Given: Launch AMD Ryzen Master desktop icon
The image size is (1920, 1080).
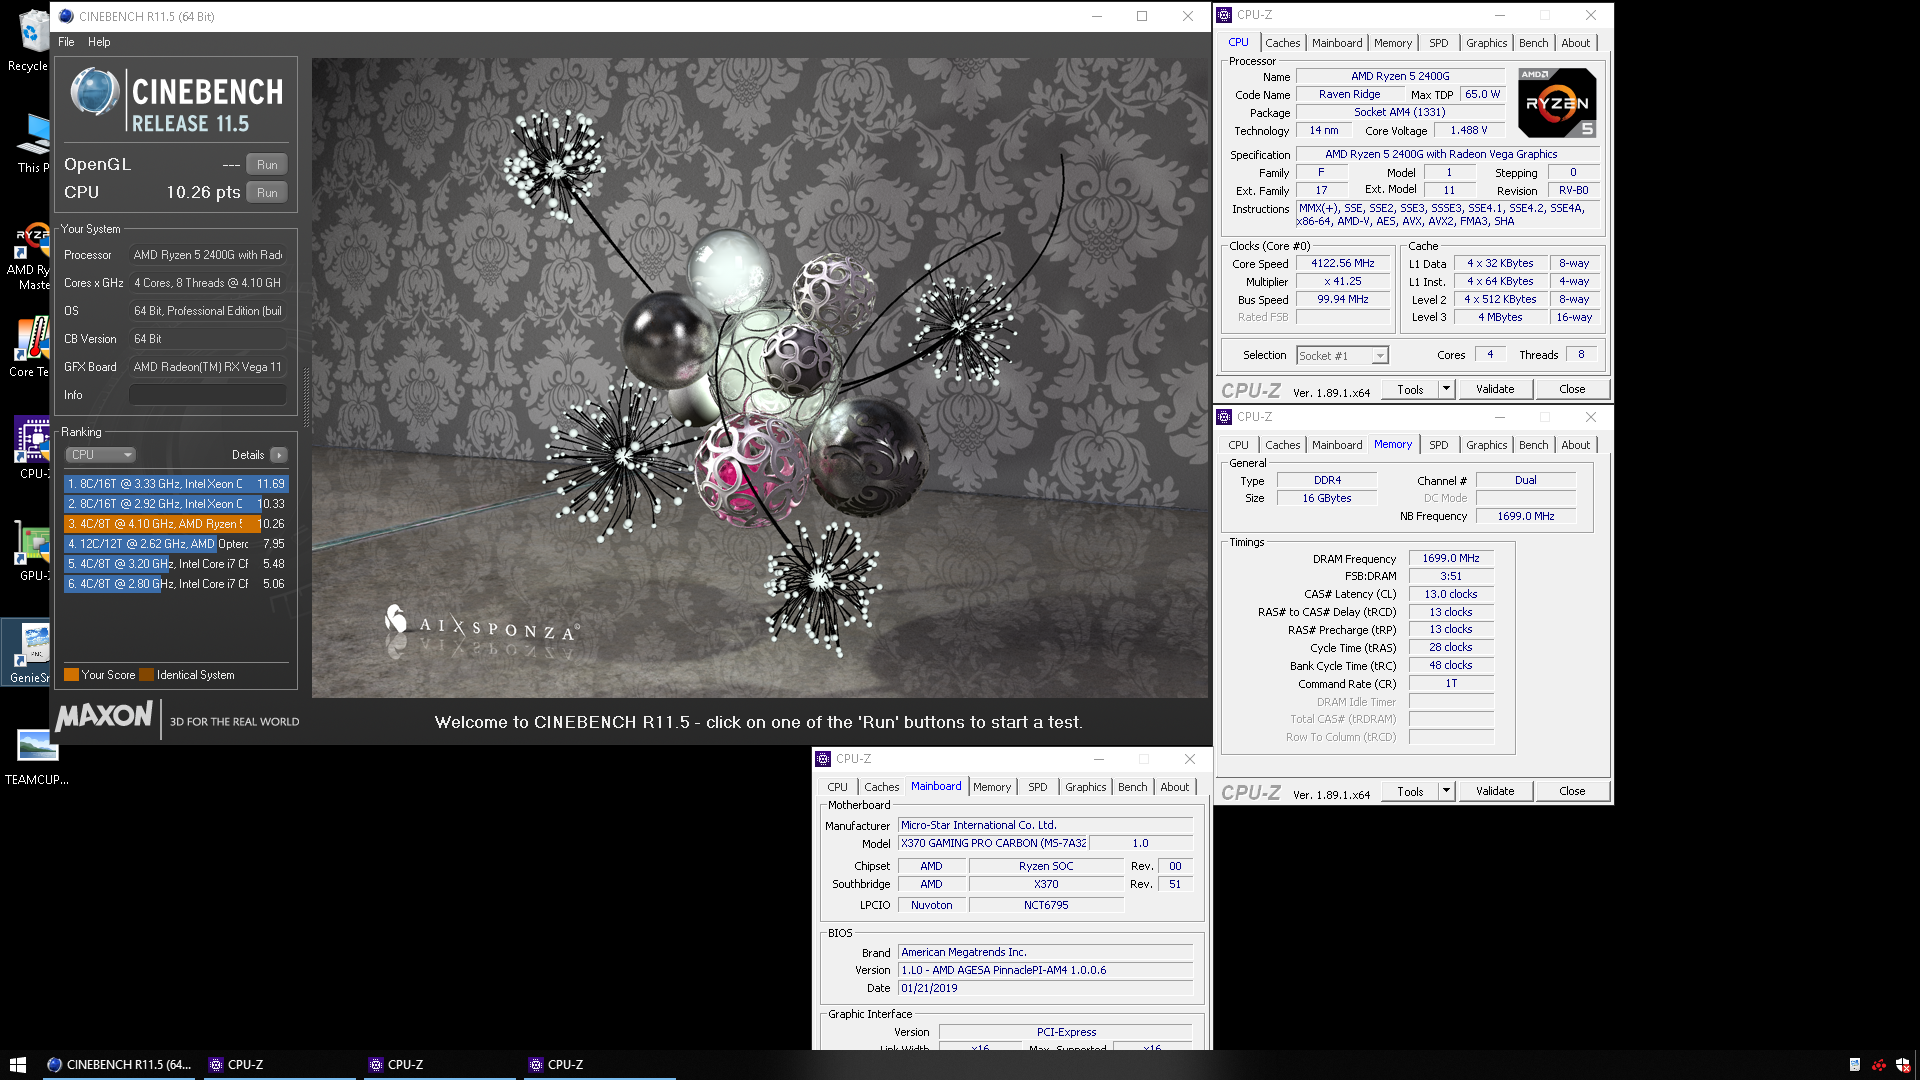Looking at the screenshot, I should coord(30,257).
